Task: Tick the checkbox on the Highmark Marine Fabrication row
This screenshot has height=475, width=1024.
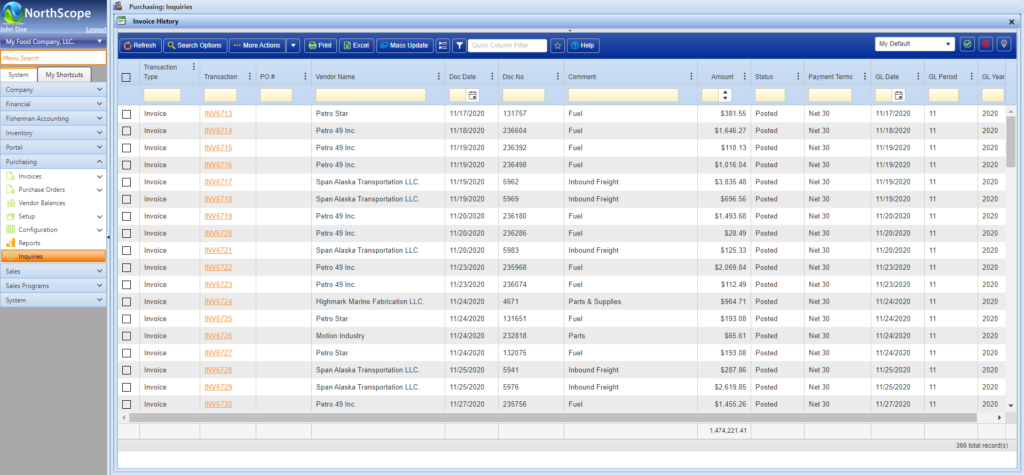Action: point(126,301)
